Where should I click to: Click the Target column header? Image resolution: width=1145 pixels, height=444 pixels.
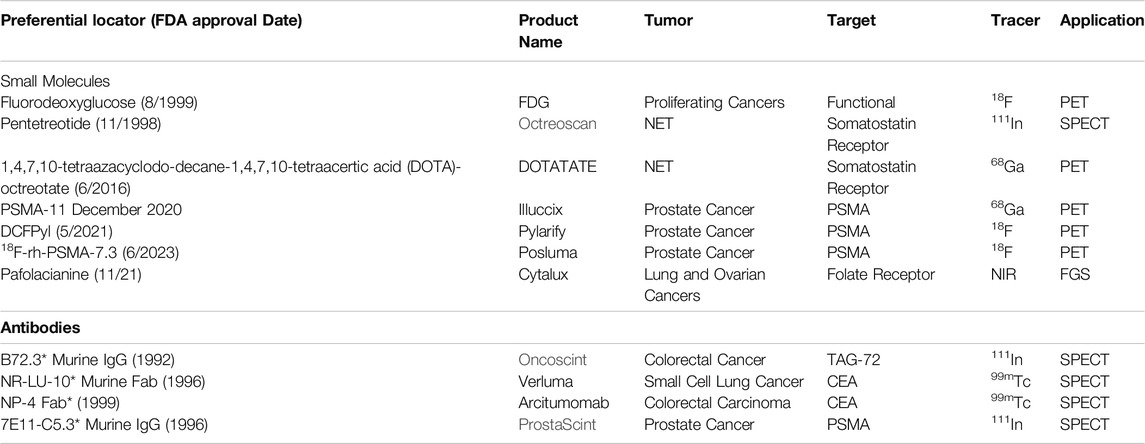pos(849,20)
